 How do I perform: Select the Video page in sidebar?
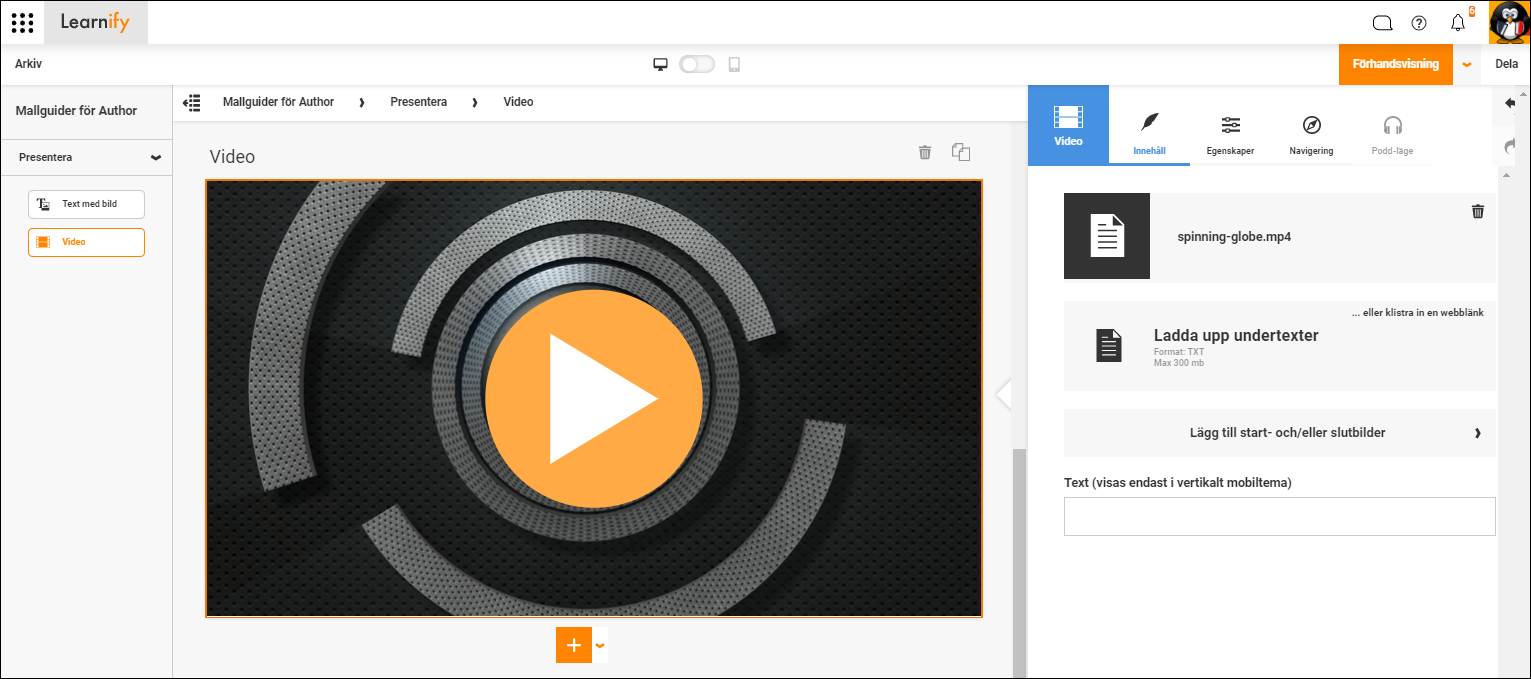(86, 242)
